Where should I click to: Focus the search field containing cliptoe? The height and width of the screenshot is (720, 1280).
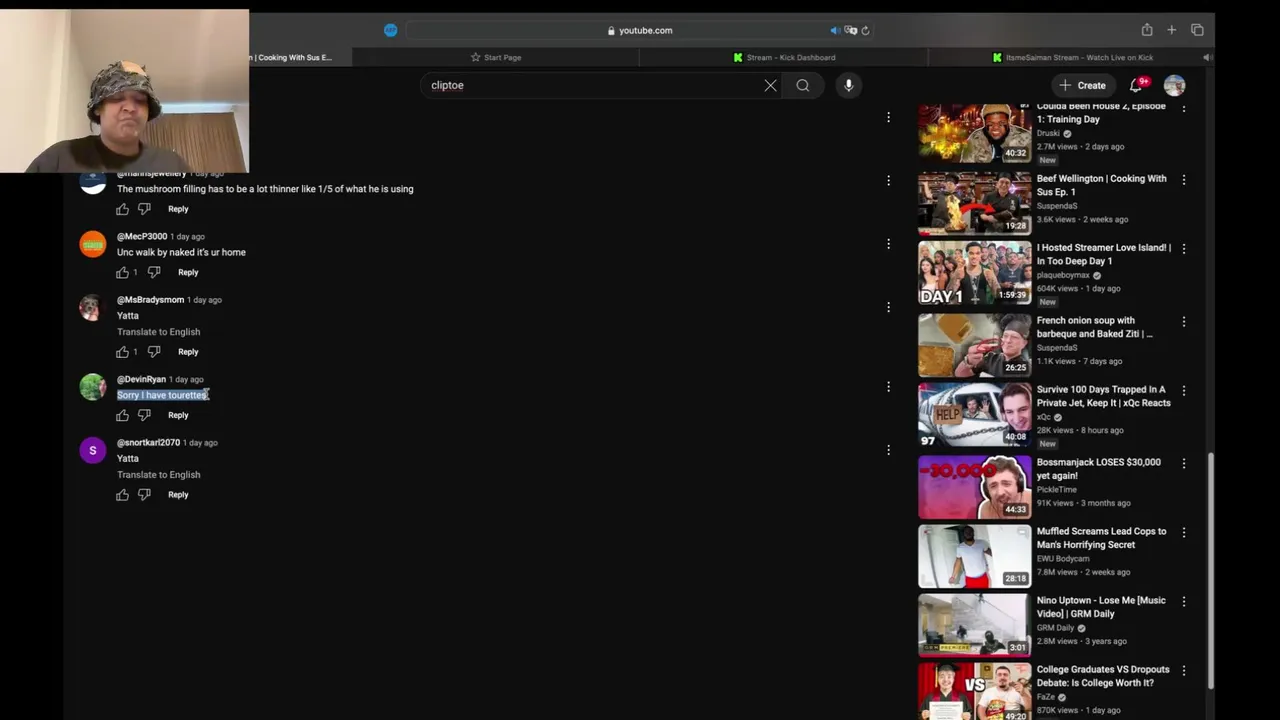point(590,85)
